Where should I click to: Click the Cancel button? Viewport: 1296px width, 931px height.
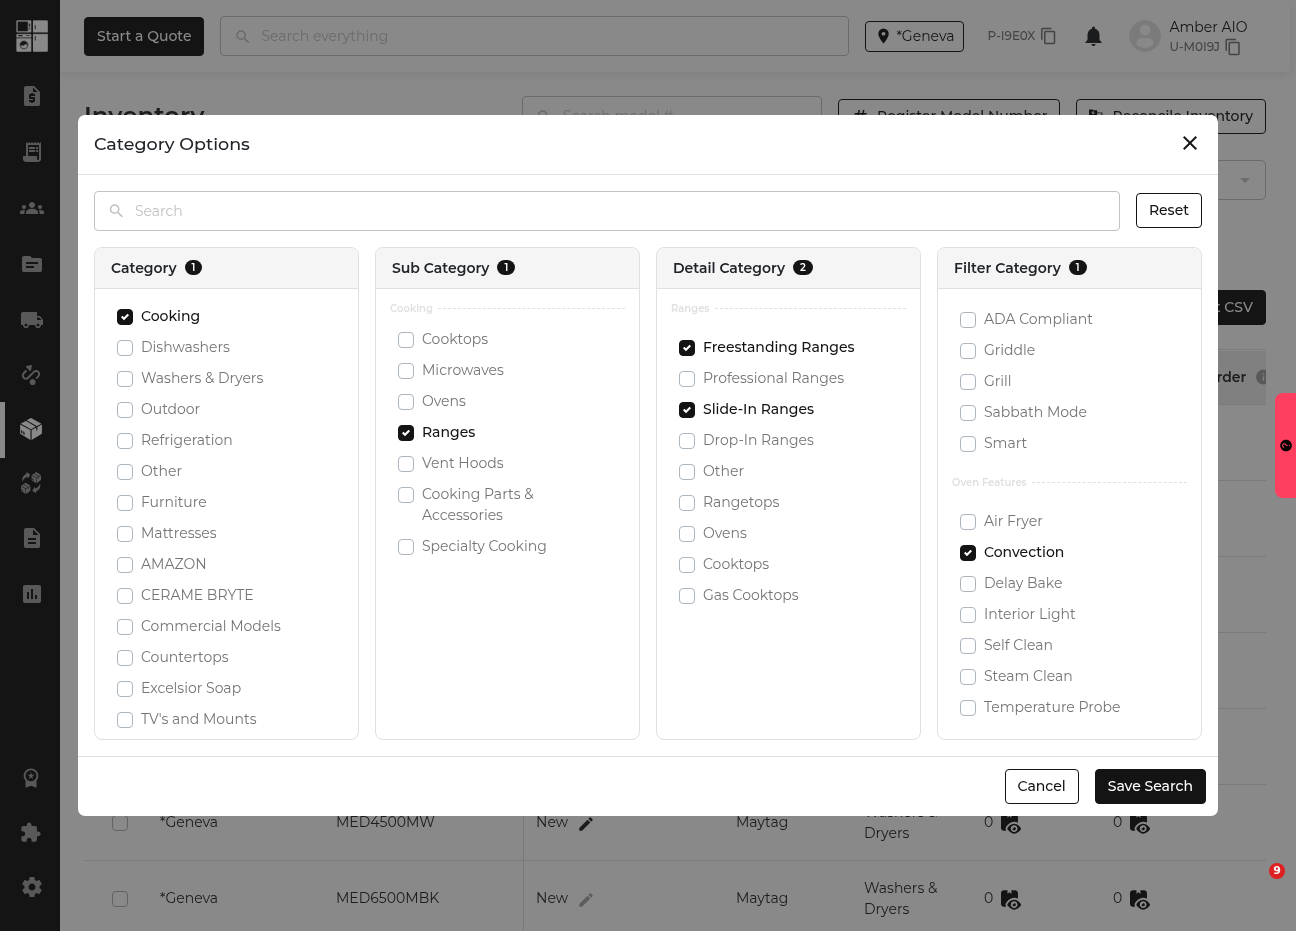pyautogui.click(x=1041, y=786)
